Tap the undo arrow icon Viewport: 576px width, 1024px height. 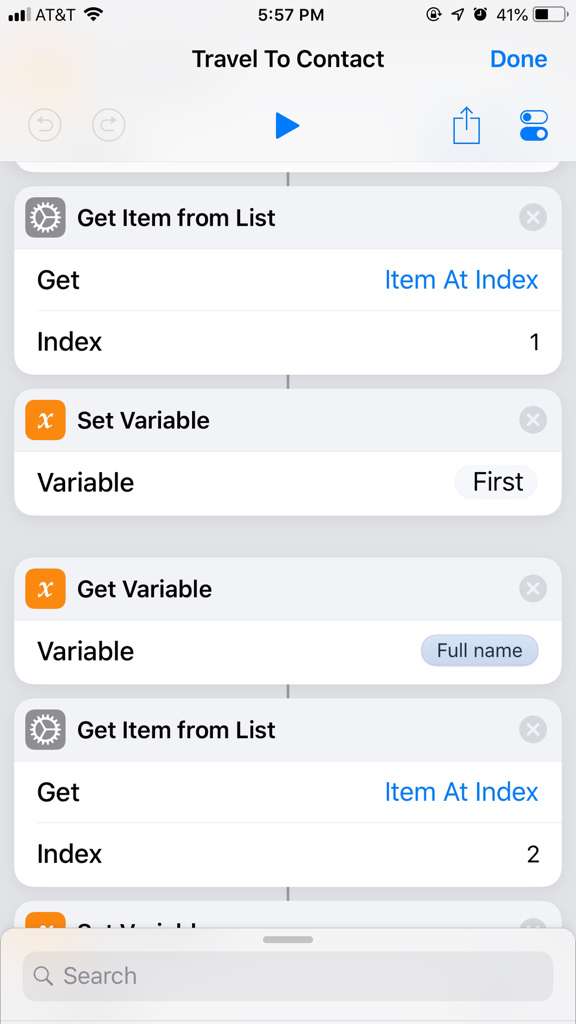coord(45,125)
